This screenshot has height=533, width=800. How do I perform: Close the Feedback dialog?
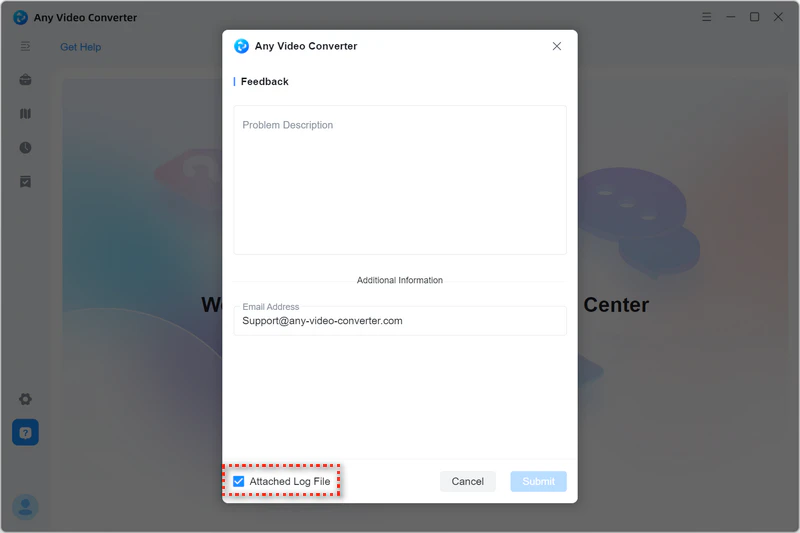[x=557, y=46]
